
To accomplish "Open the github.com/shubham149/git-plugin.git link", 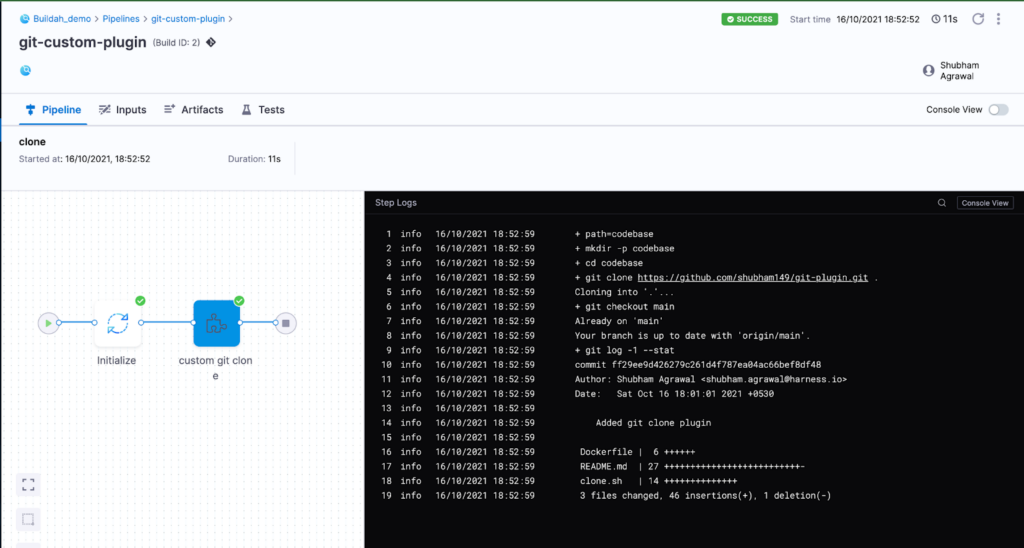I will point(753,278).
